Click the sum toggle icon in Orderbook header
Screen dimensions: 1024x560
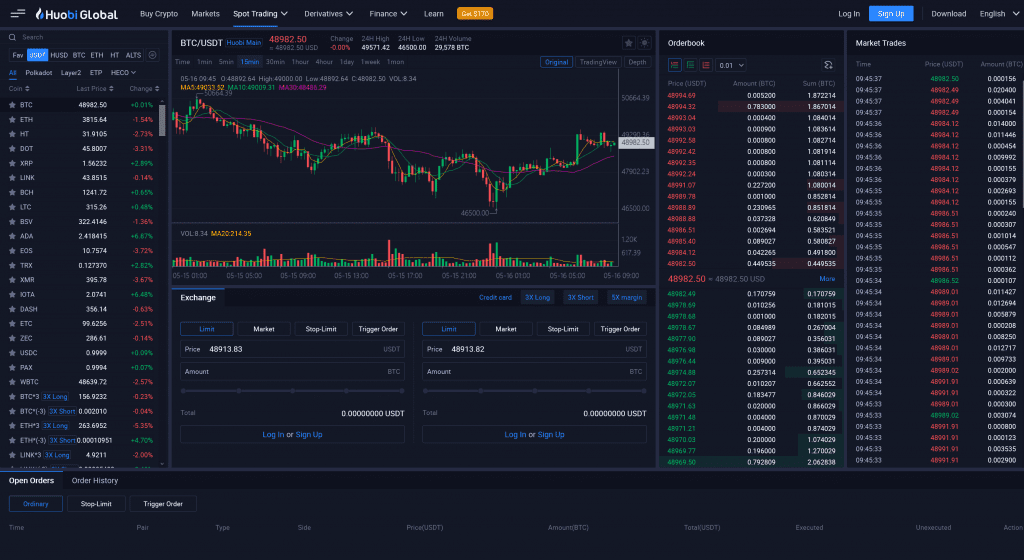828,65
